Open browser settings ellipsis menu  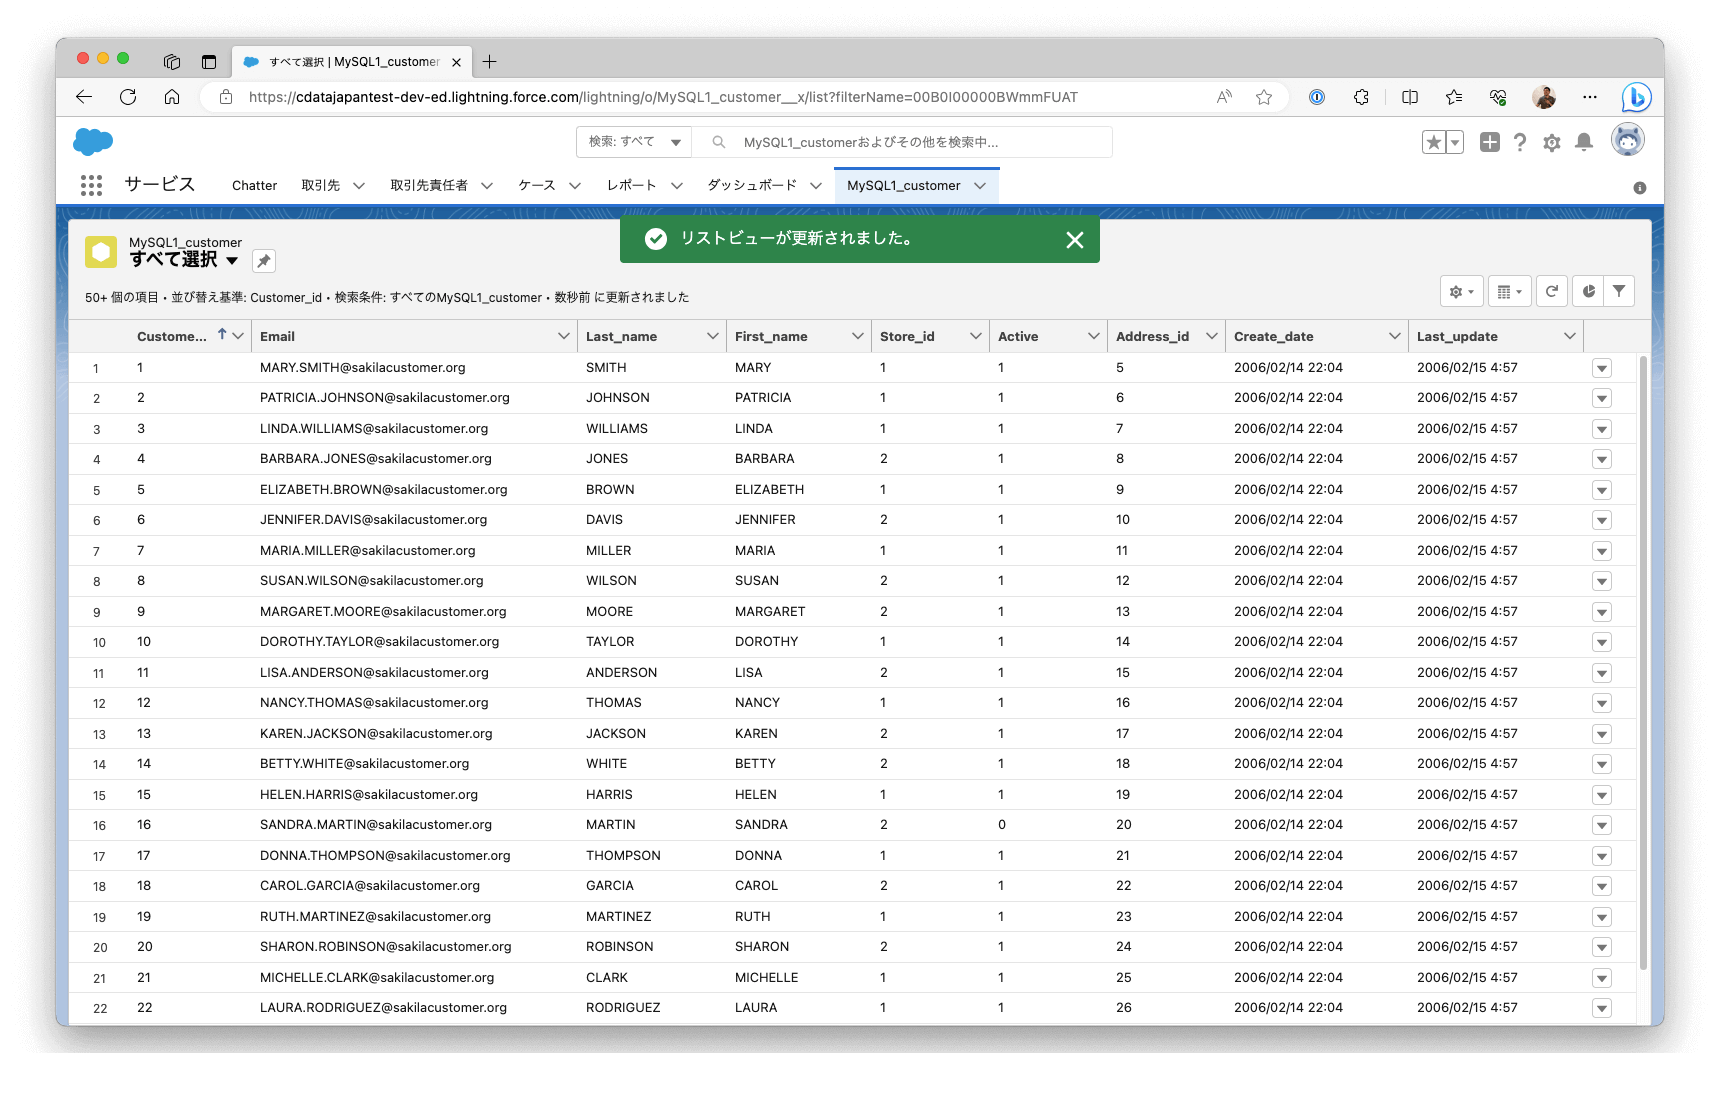click(1590, 97)
